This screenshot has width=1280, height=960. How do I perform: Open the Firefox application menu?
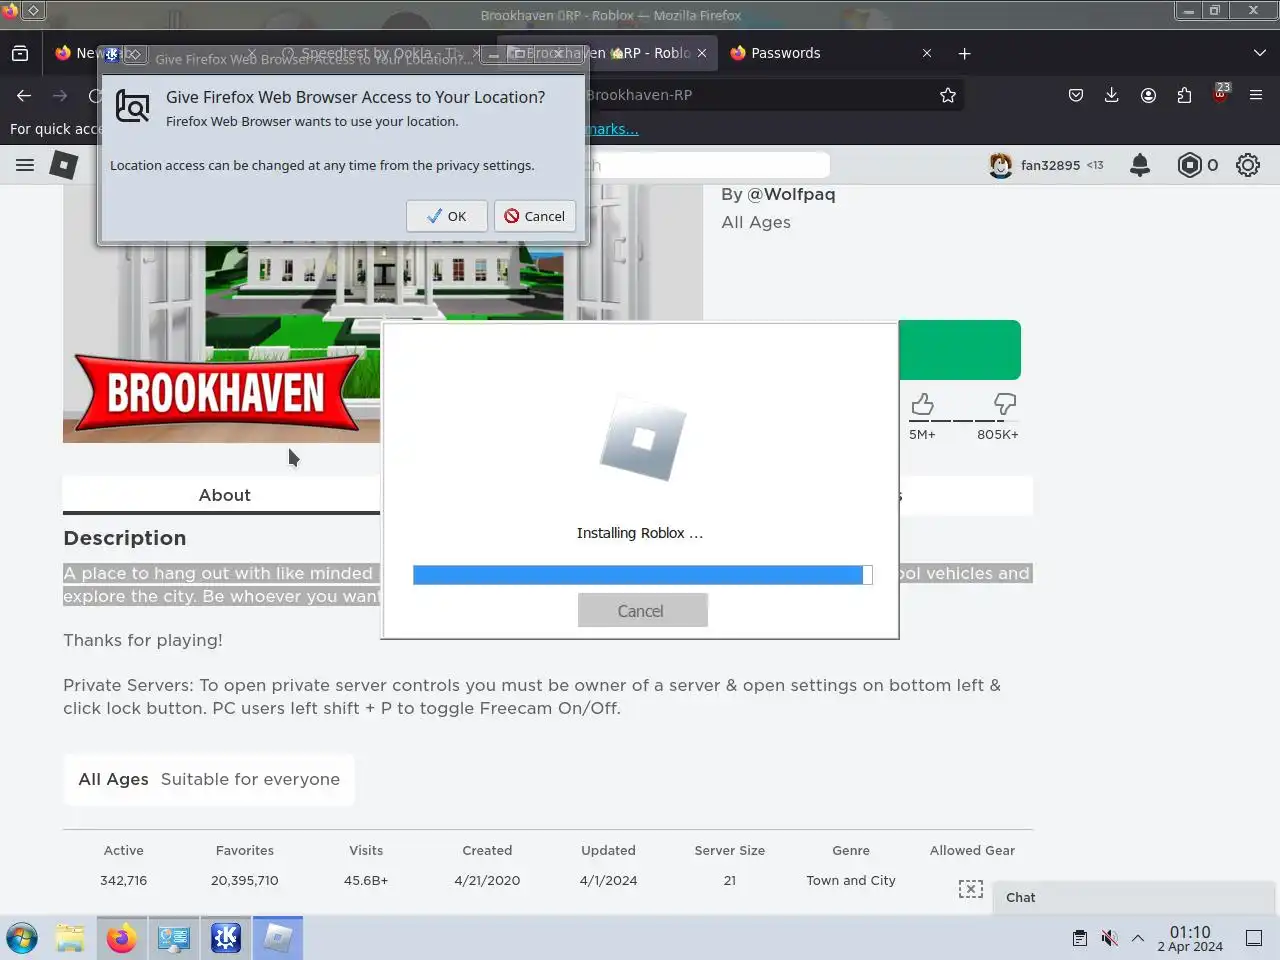coord(1256,95)
